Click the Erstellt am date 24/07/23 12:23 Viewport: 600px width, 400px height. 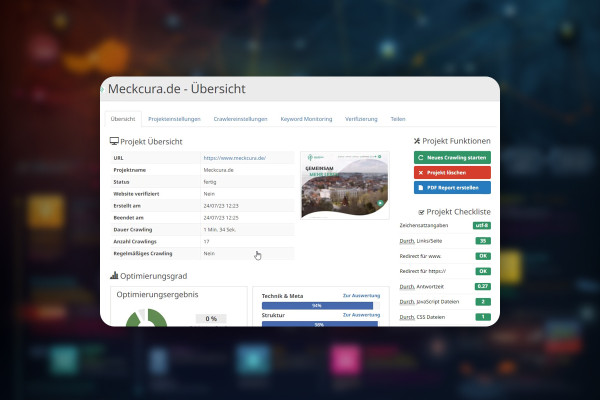[221, 206]
